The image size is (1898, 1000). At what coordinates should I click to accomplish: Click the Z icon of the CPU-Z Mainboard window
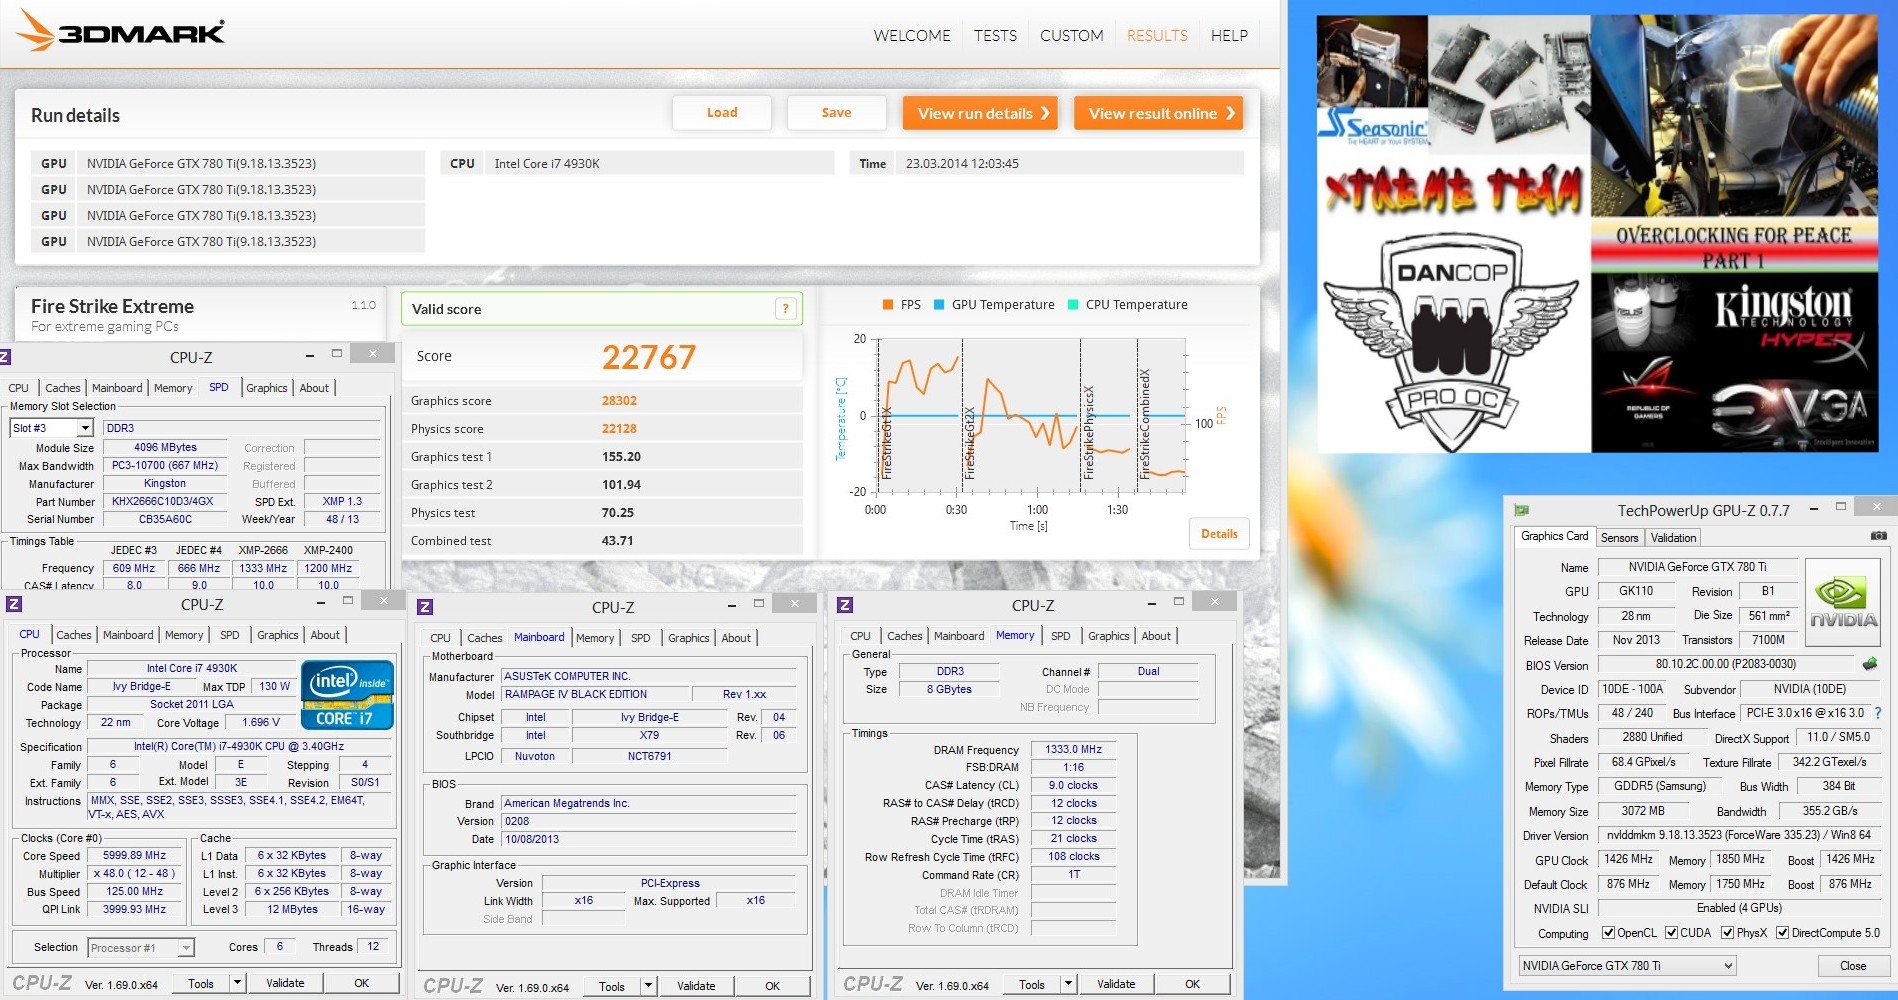425,607
